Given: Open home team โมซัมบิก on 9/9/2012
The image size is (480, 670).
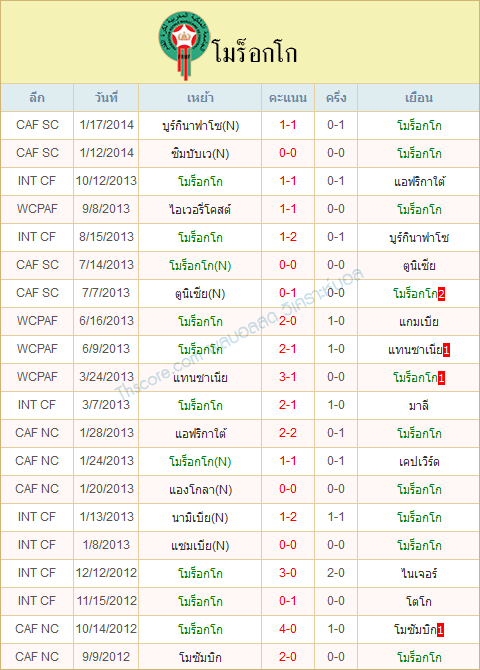Looking at the screenshot, I should tap(200, 658).
